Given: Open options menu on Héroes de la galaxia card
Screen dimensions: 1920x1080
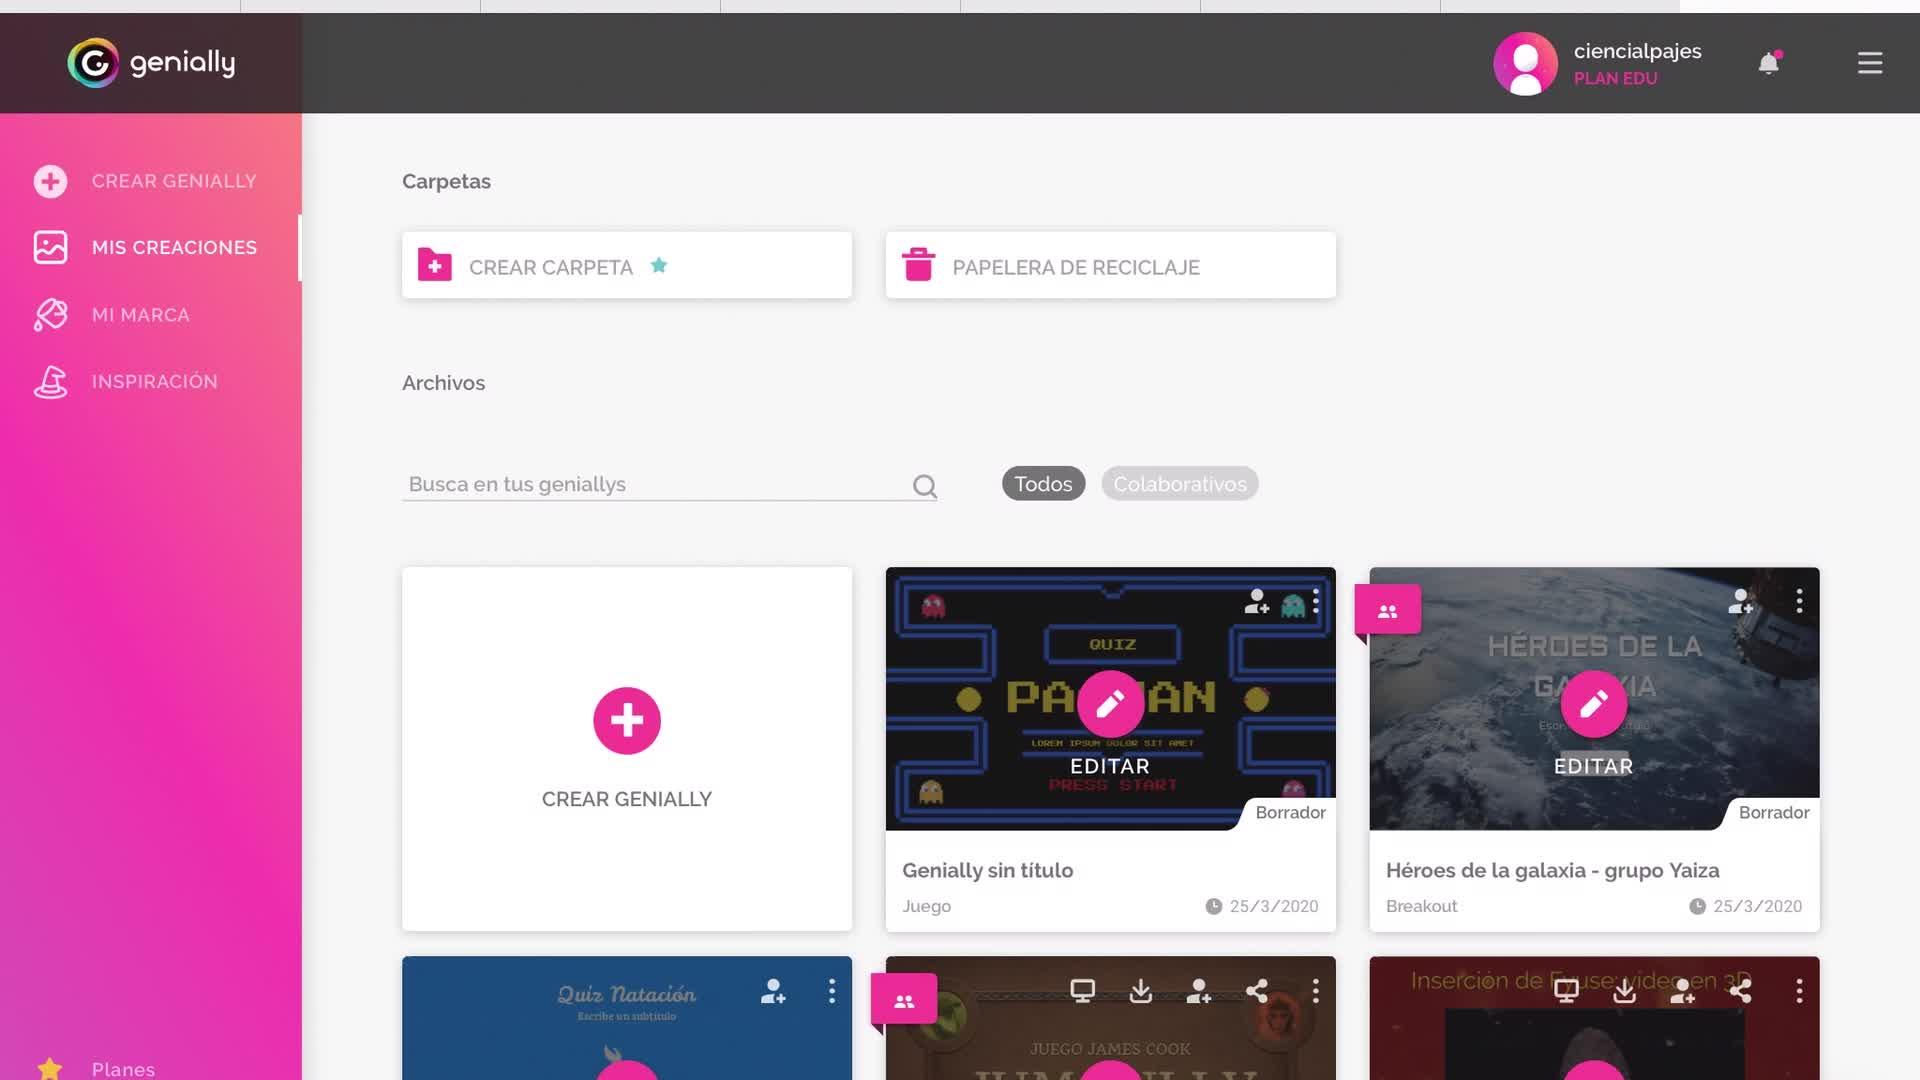Looking at the screenshot, I should pos(1799,601).
